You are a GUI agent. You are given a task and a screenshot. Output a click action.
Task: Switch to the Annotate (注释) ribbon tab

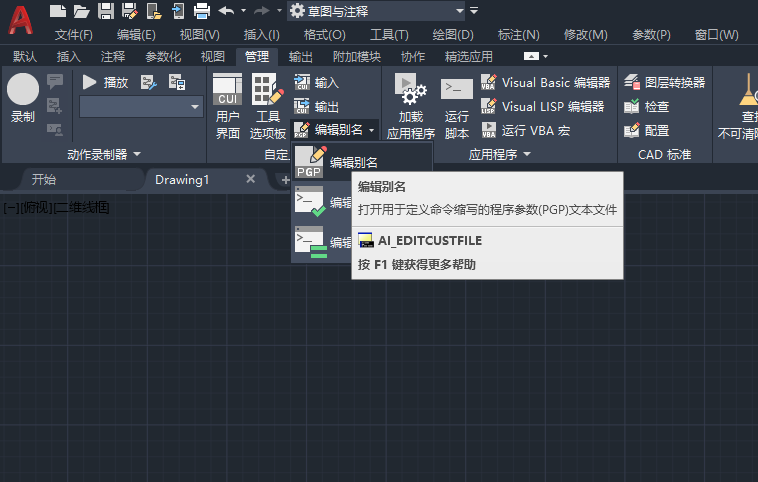tap(113, 57)
